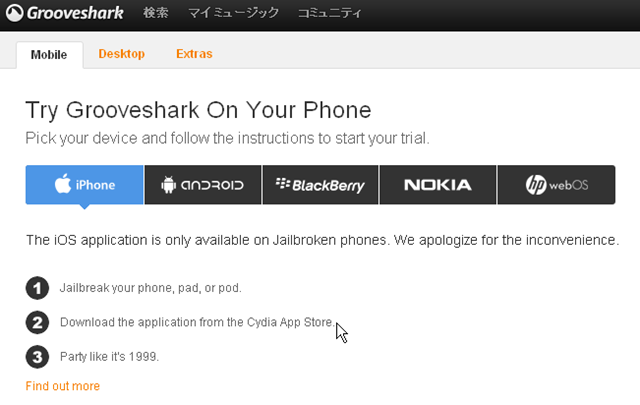Click the Try Grooveshark On Your Phone heading
This screenshot has width=640, height=405.
(198, 110)
